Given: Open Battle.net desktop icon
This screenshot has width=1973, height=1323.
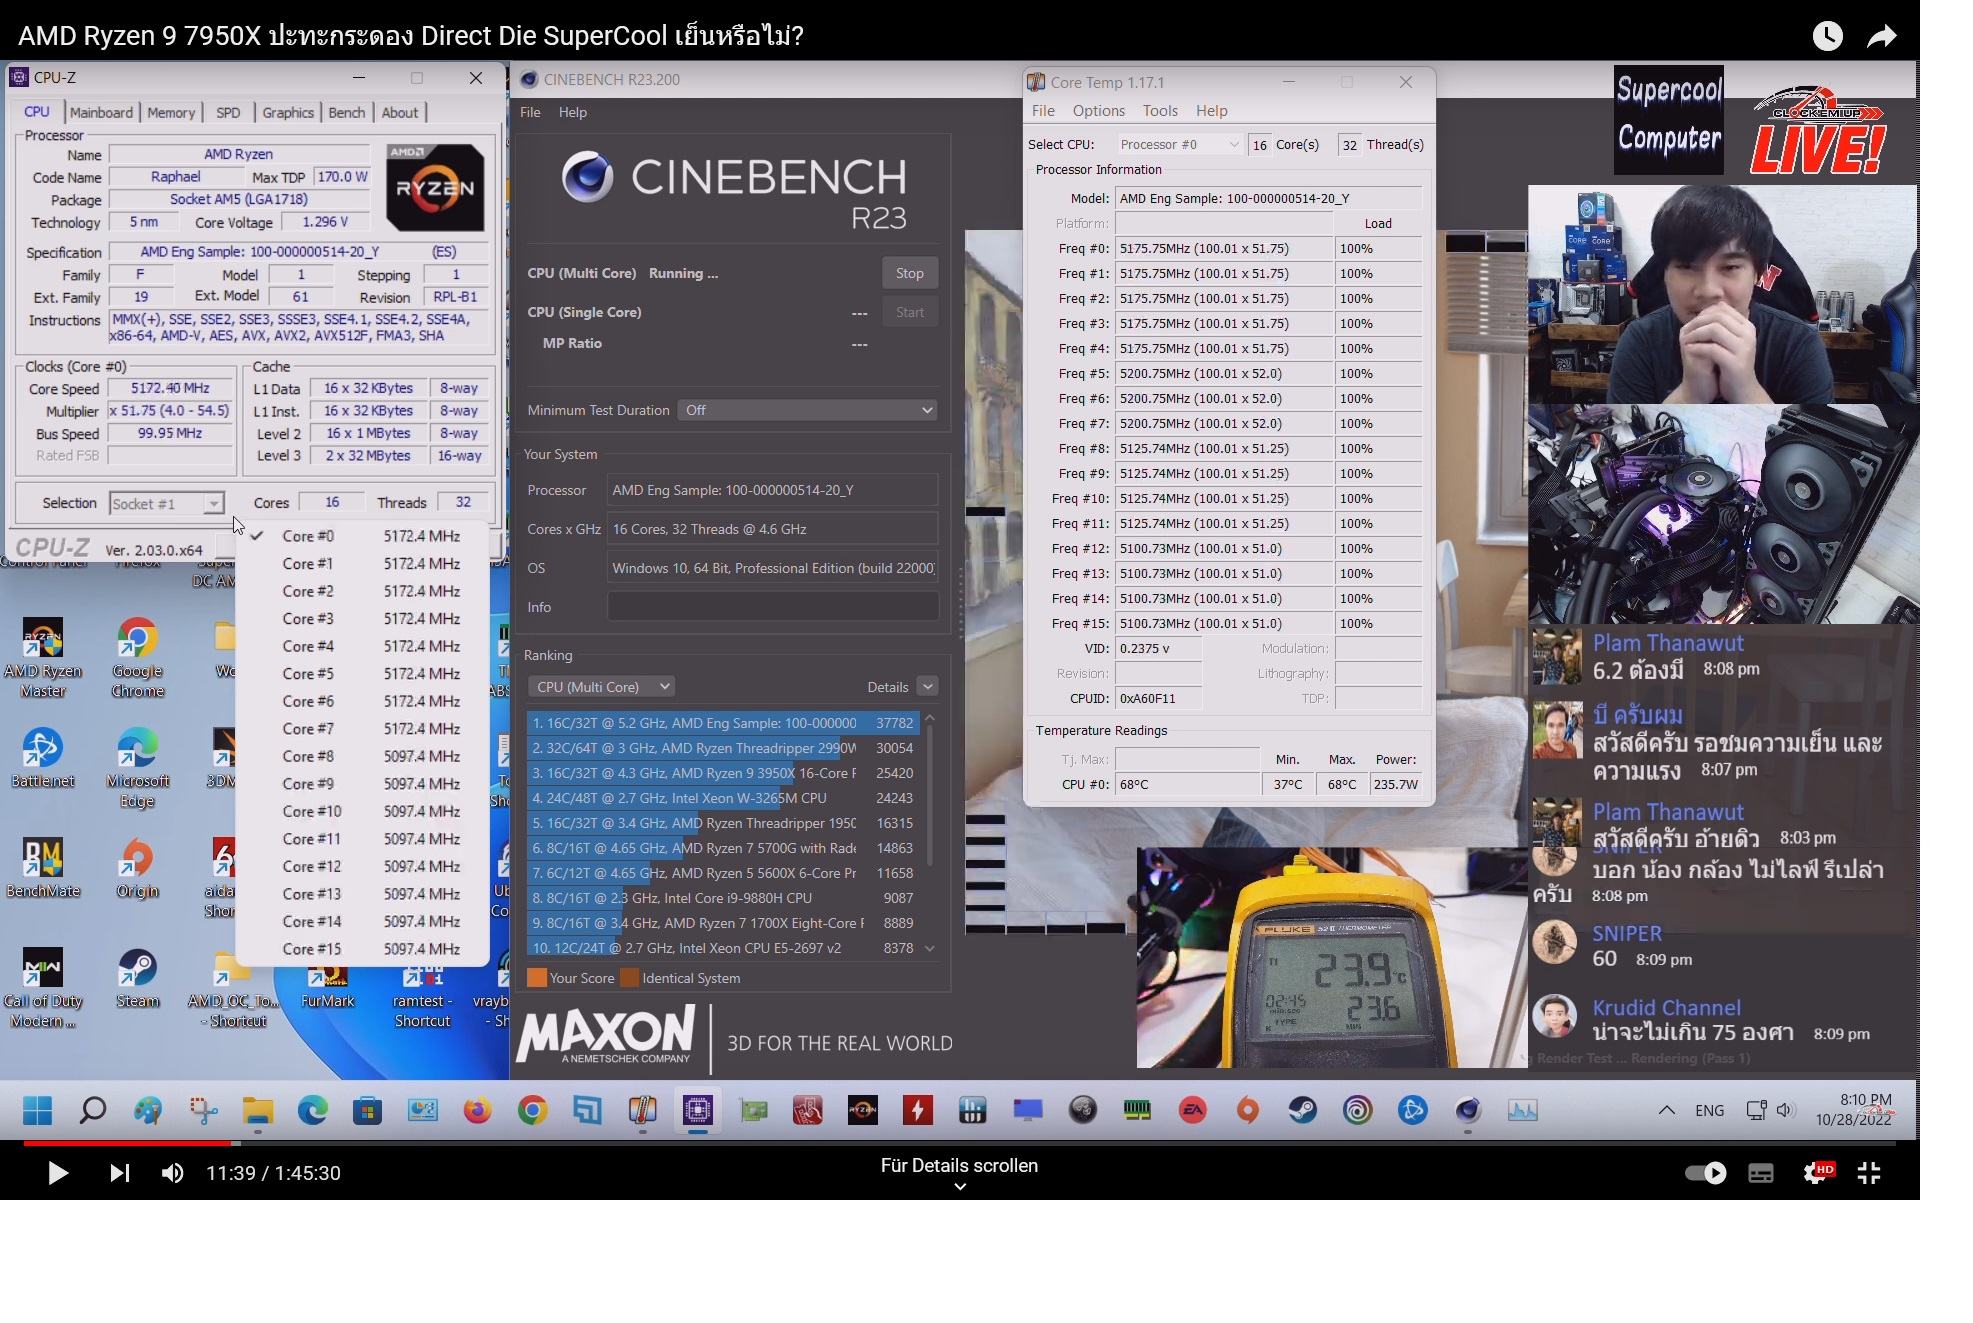Looking at the screenshot, I should pyautogui.click(x=42, y=759).
